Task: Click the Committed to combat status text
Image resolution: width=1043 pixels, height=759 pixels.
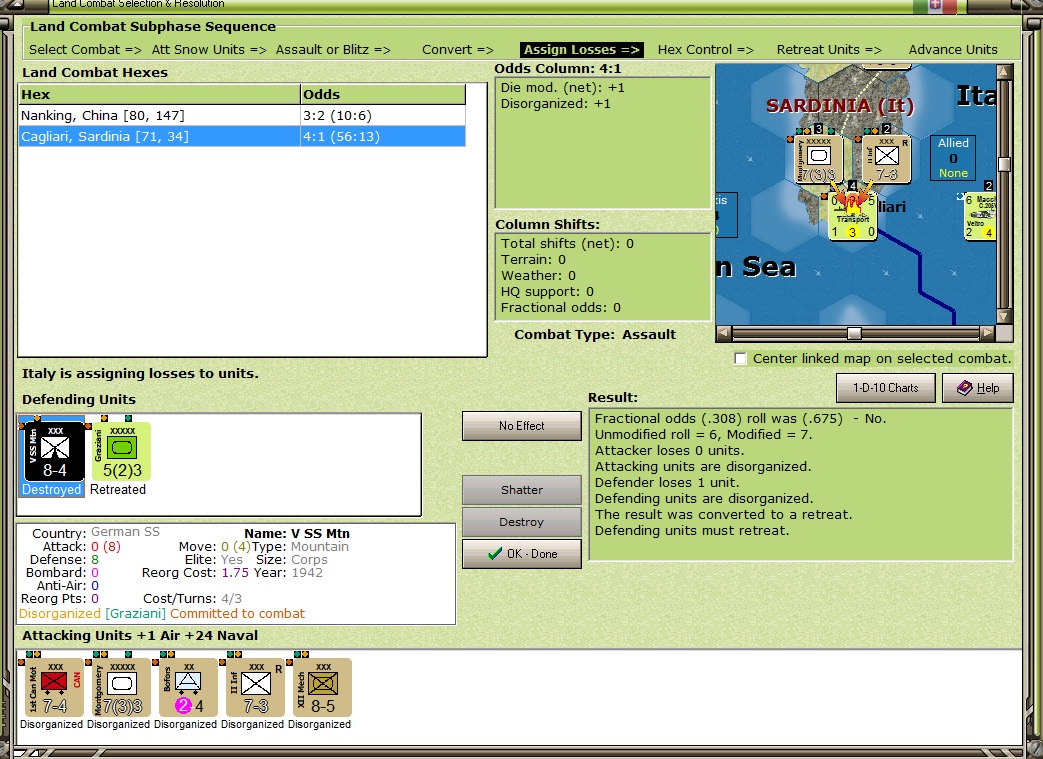Action: (x=237, y=613)
